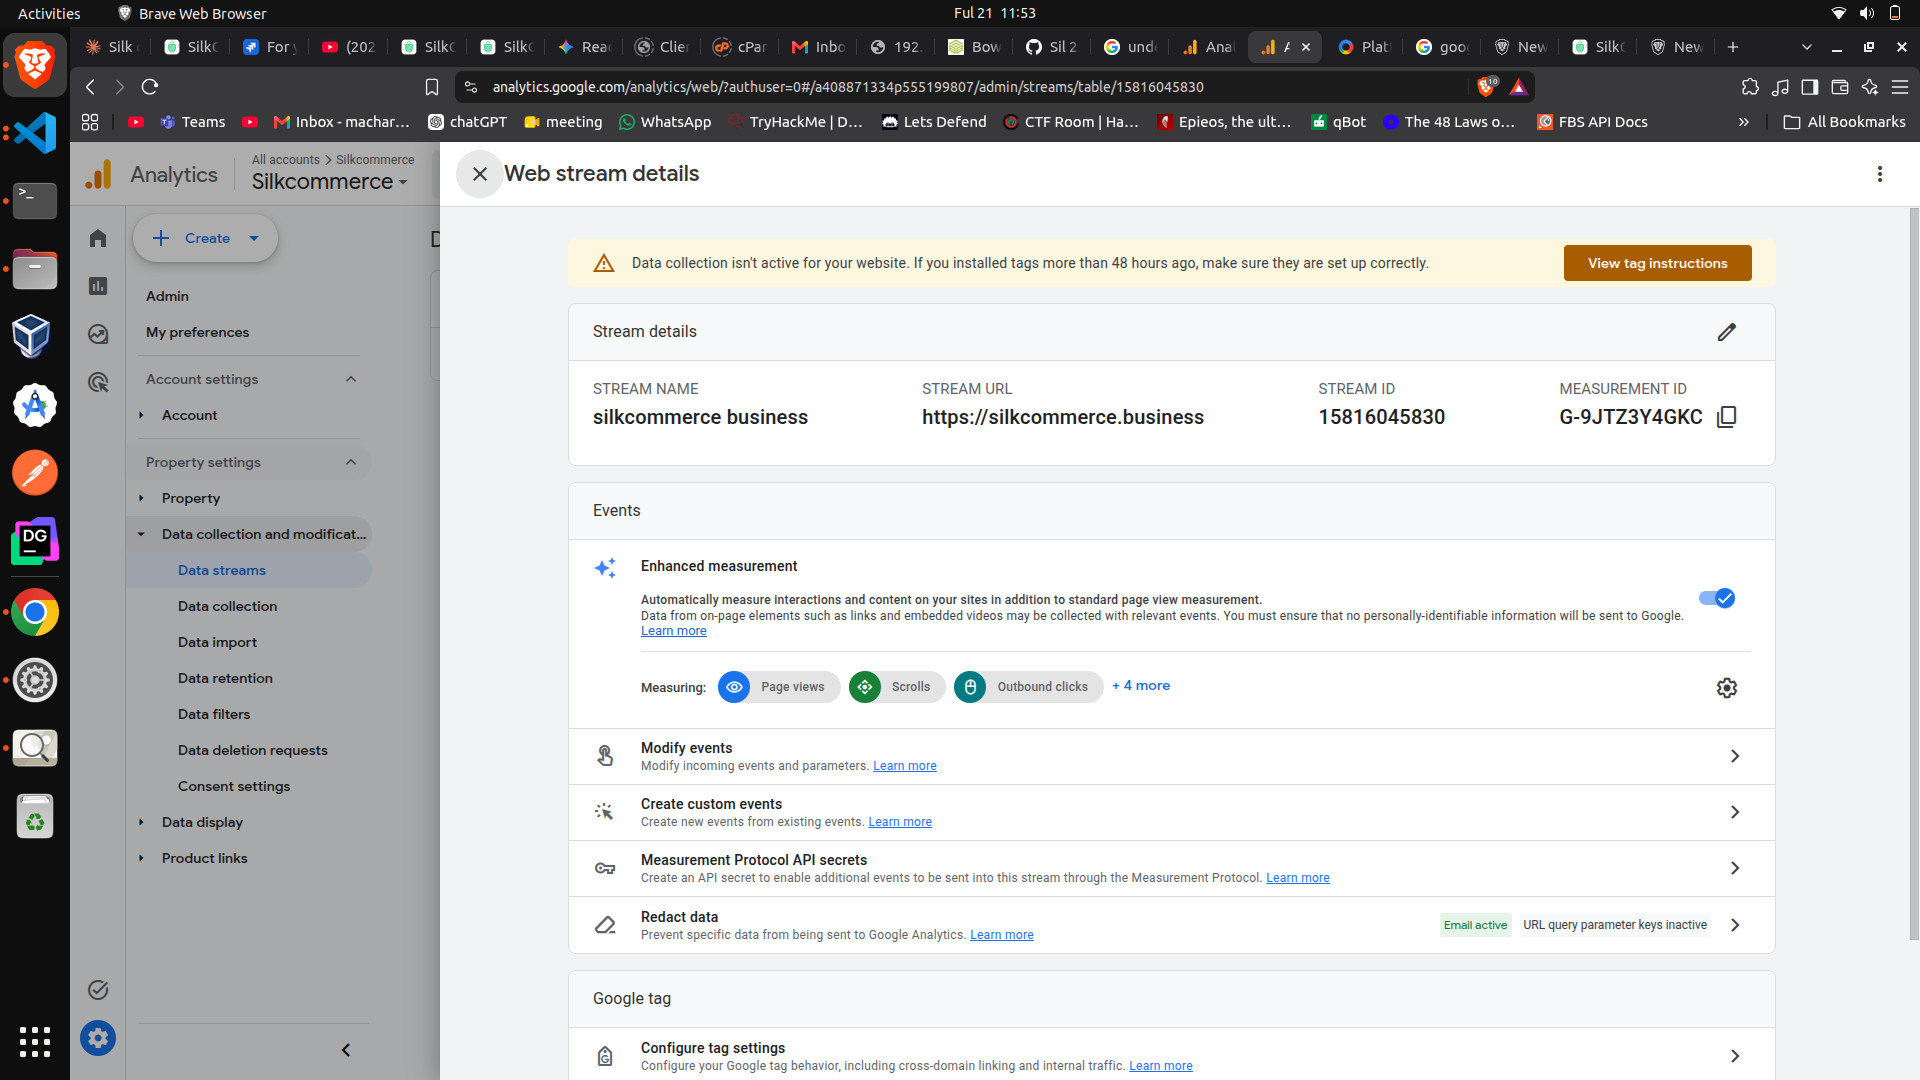Open Reports icon in Analytics sidebar
This screenshot has width=1920, height=1080.
tap(98, 286)
